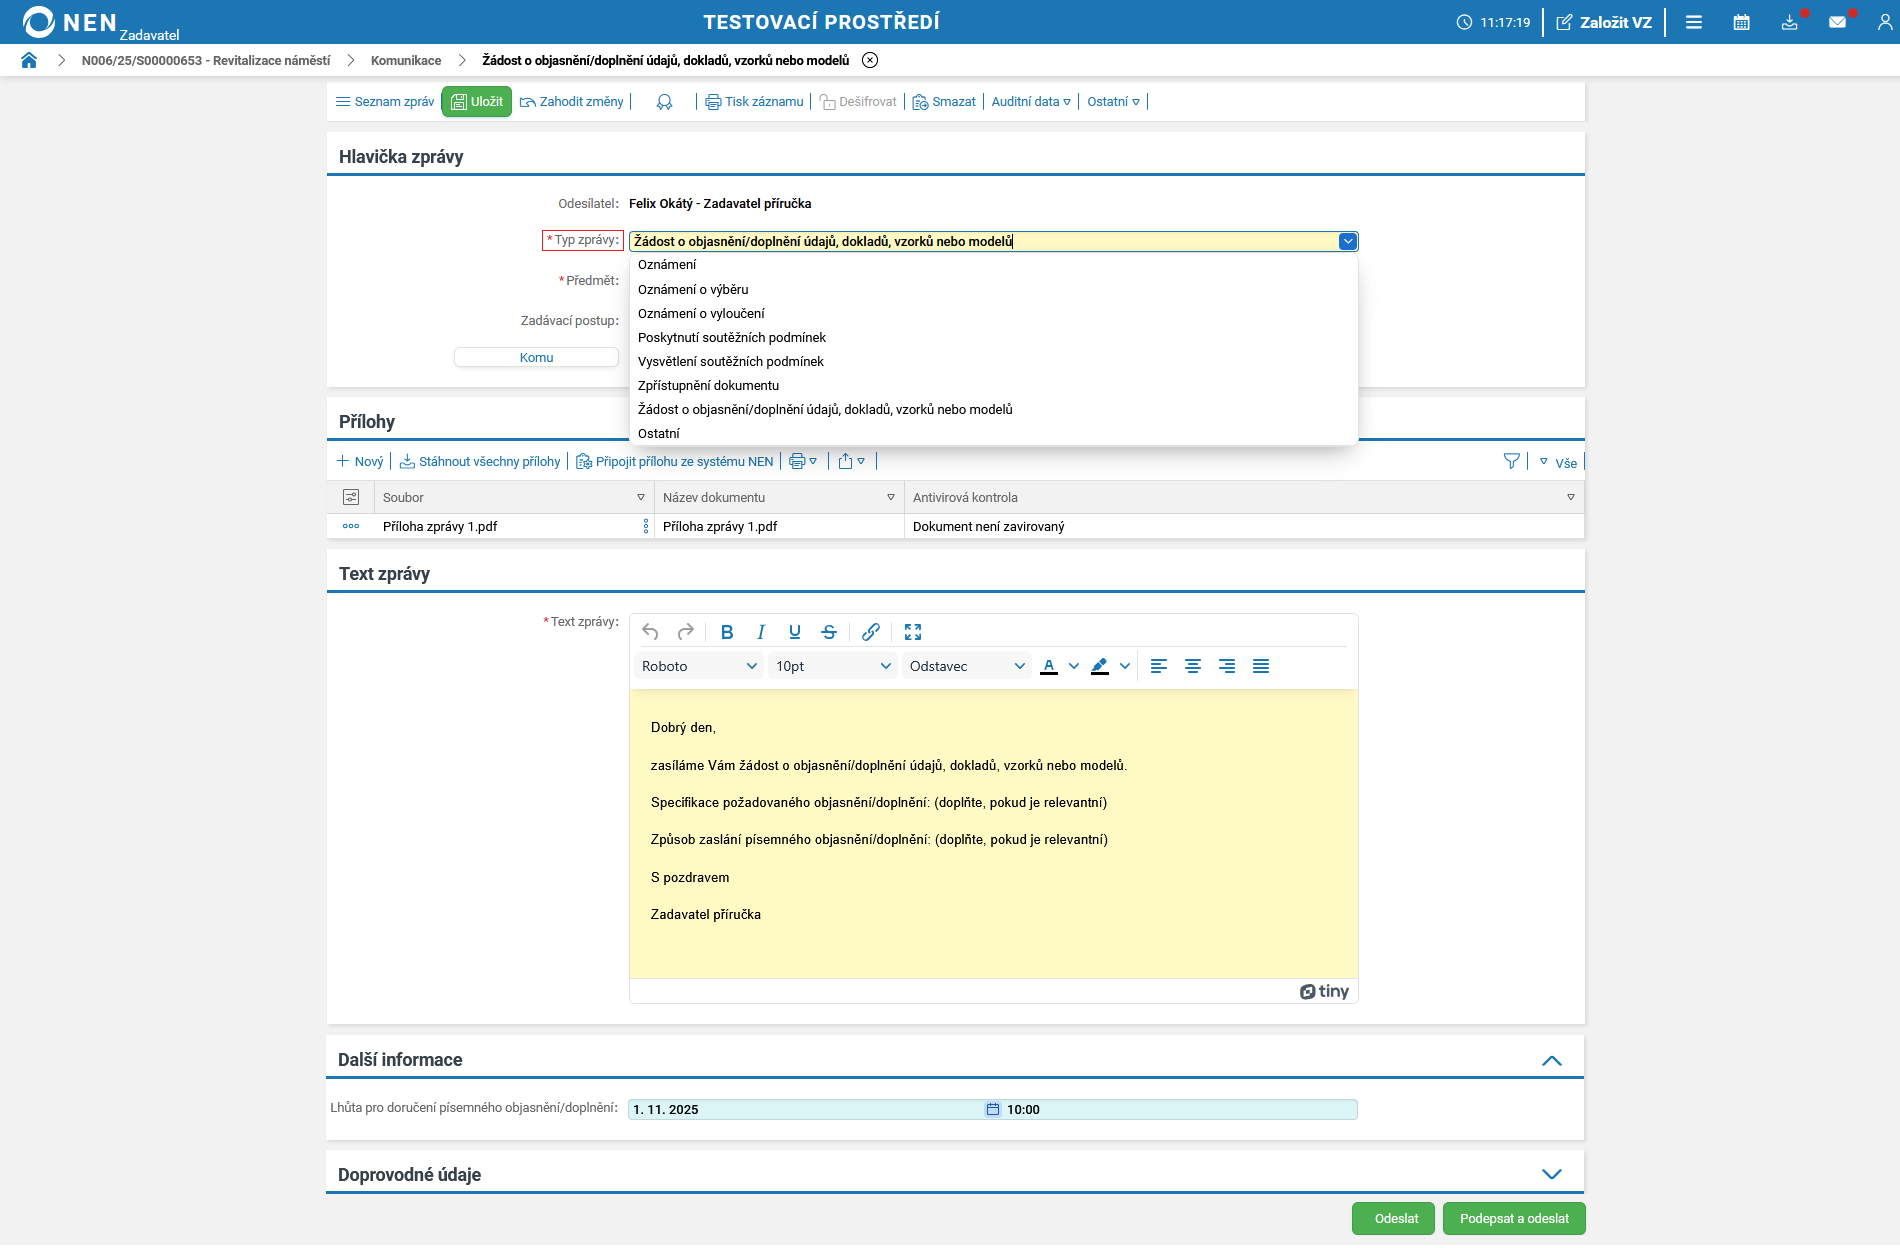Switch editor to fullscreen mode

click(913, 632)
